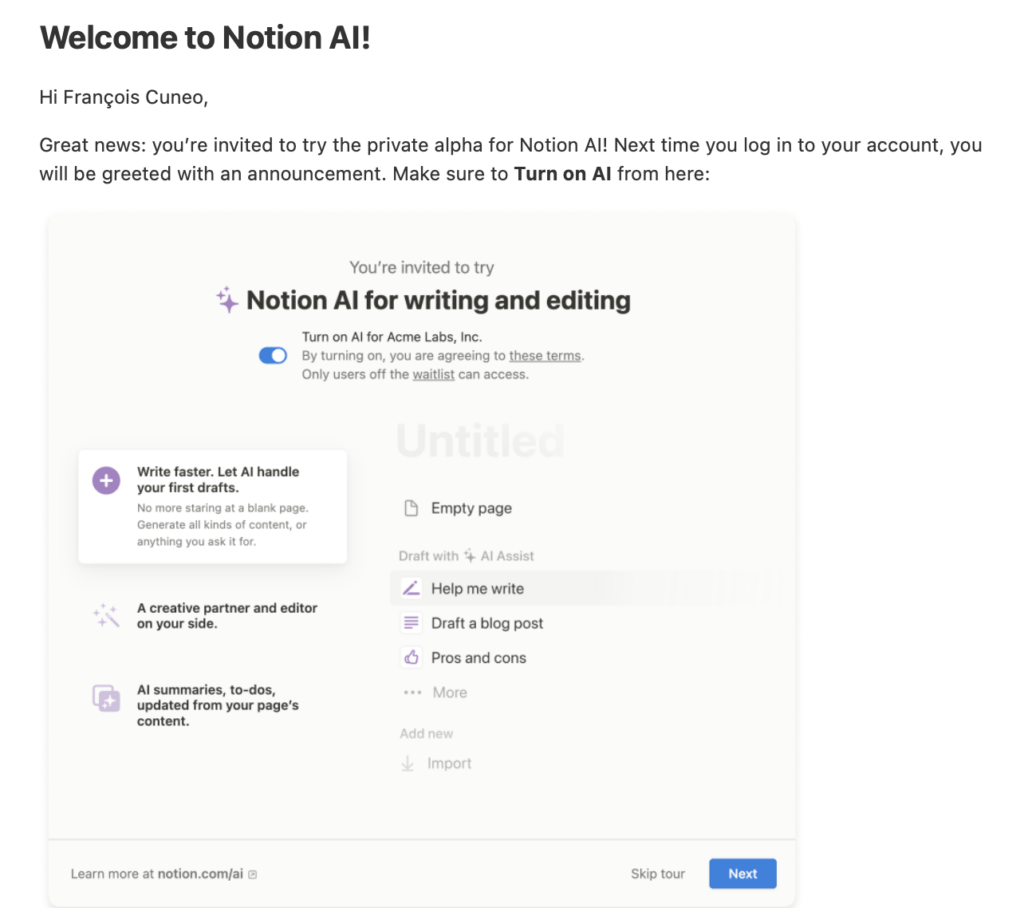Click the AI summaries block icon
This screenshot has height=908, width=1024.
pyautogui.click(x=106, y=698)
